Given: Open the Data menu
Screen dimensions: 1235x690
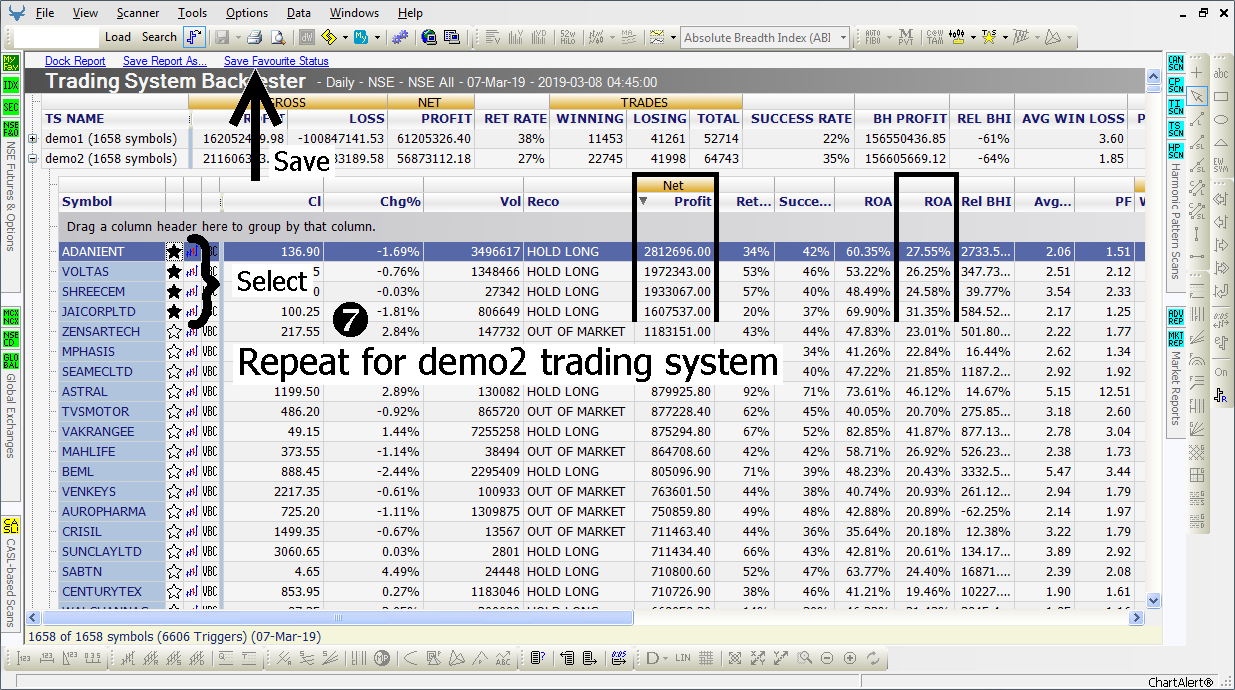Looking at the screenshot, I should point(299,13).
